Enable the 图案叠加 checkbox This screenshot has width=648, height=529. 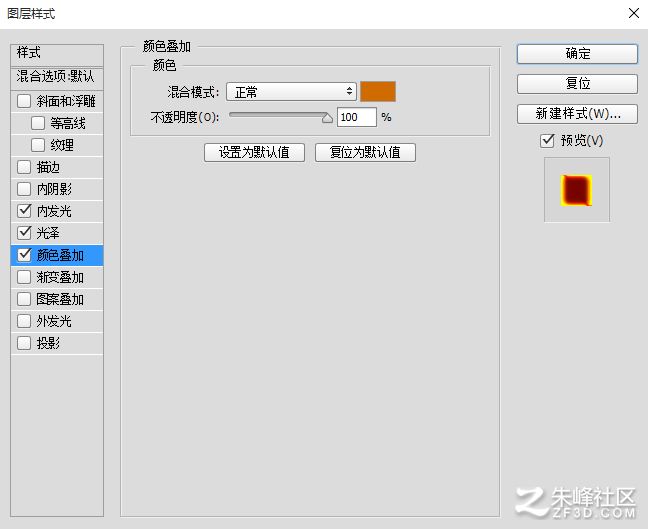coord(24,299)
